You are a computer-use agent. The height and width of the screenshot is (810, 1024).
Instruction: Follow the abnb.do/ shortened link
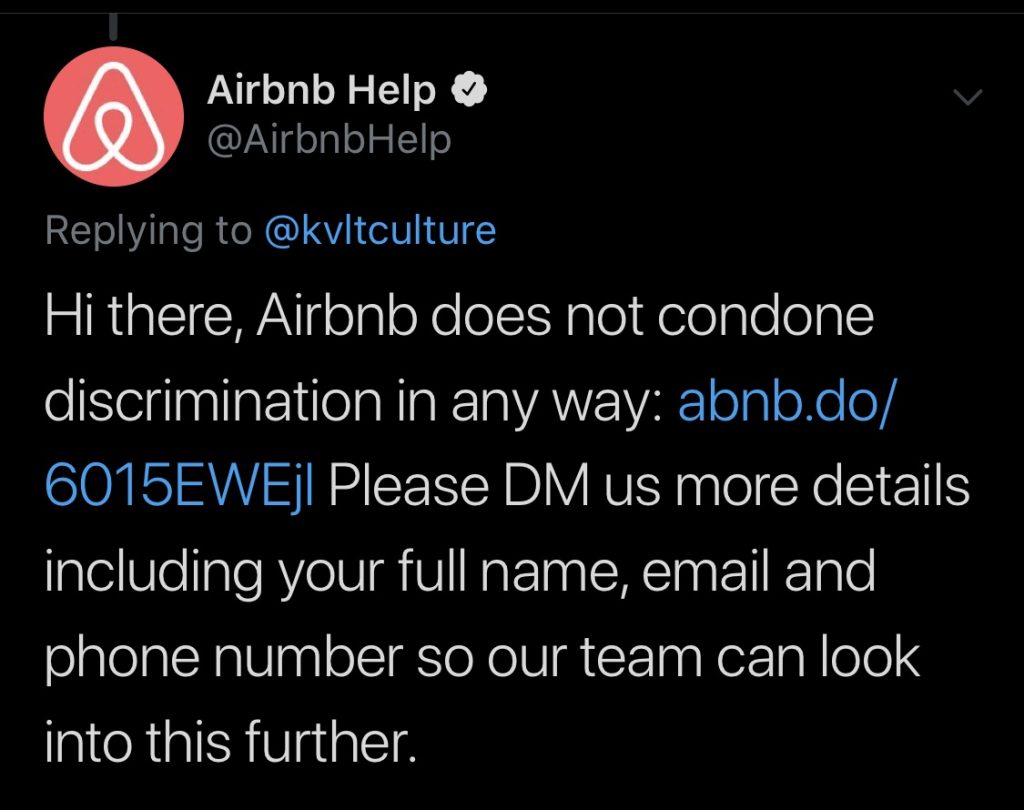[x=788, y=400]
